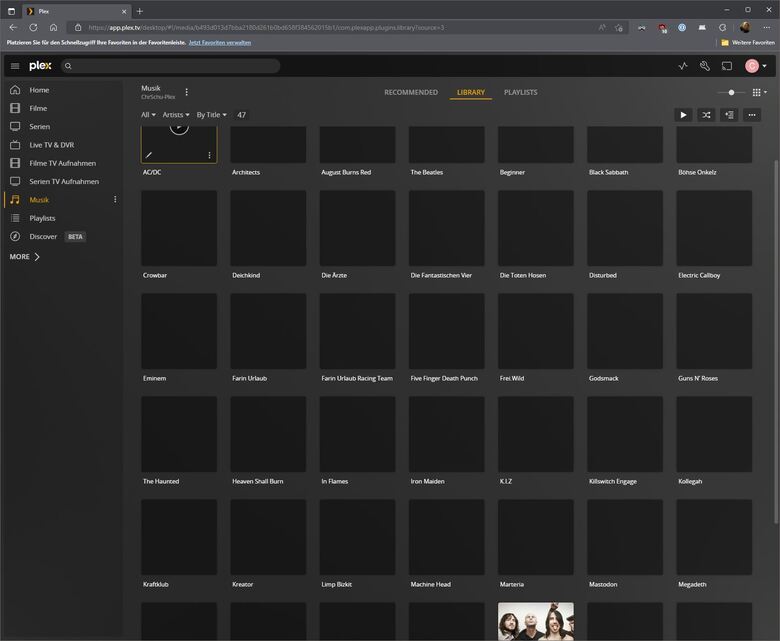Open the user account avatar menu

(755, 66)
